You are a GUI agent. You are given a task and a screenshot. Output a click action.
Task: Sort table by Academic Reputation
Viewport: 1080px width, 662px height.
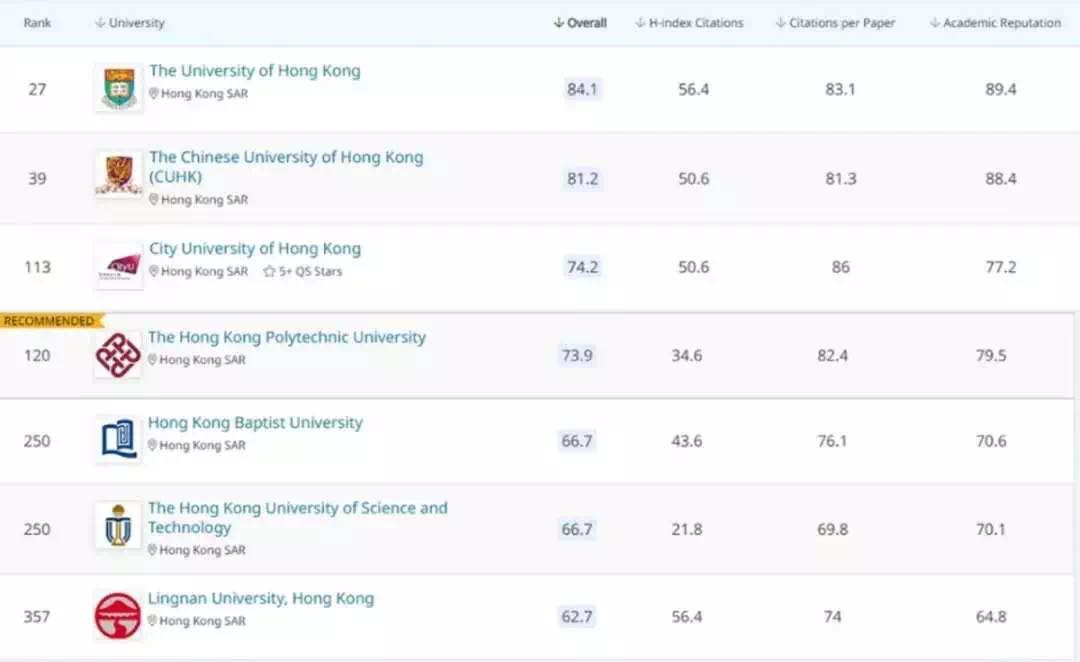click(995, 23)
